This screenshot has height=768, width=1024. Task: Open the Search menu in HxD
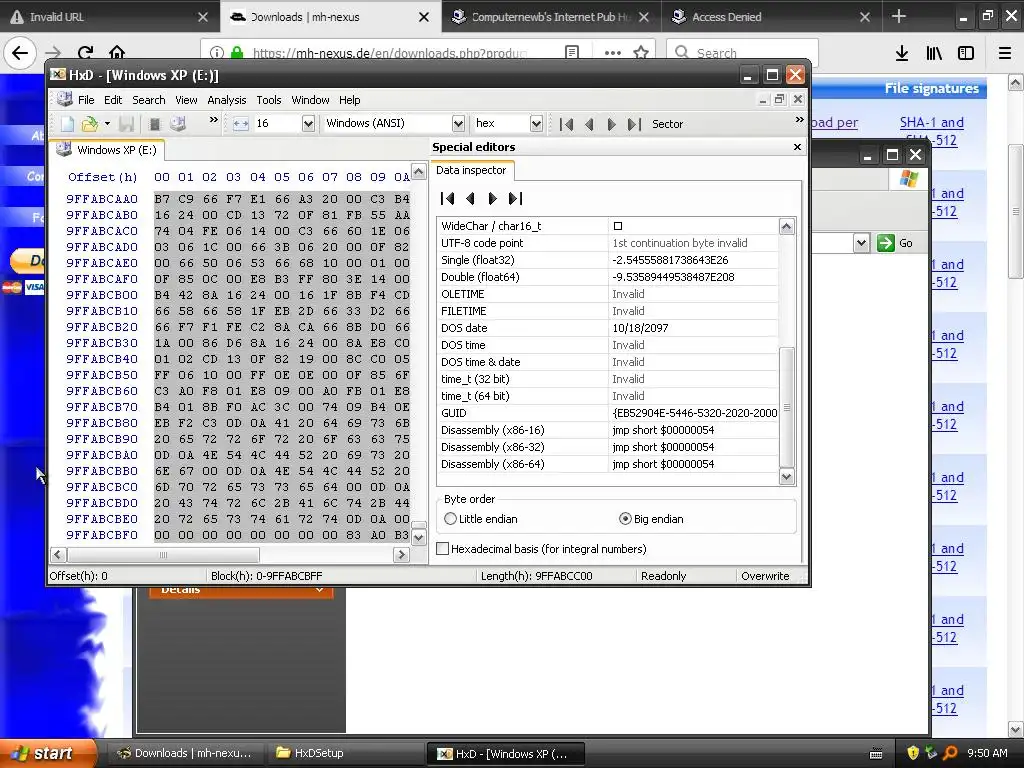(149, 100)
